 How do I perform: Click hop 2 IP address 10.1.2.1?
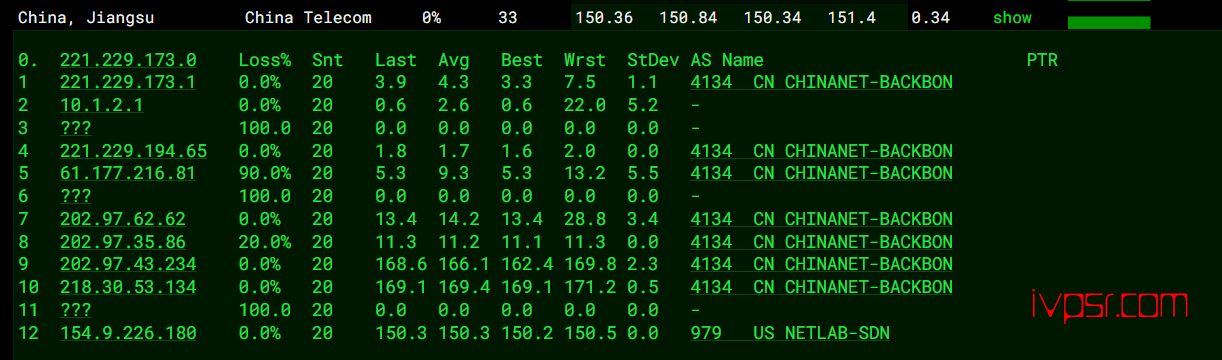coord(101,105)
